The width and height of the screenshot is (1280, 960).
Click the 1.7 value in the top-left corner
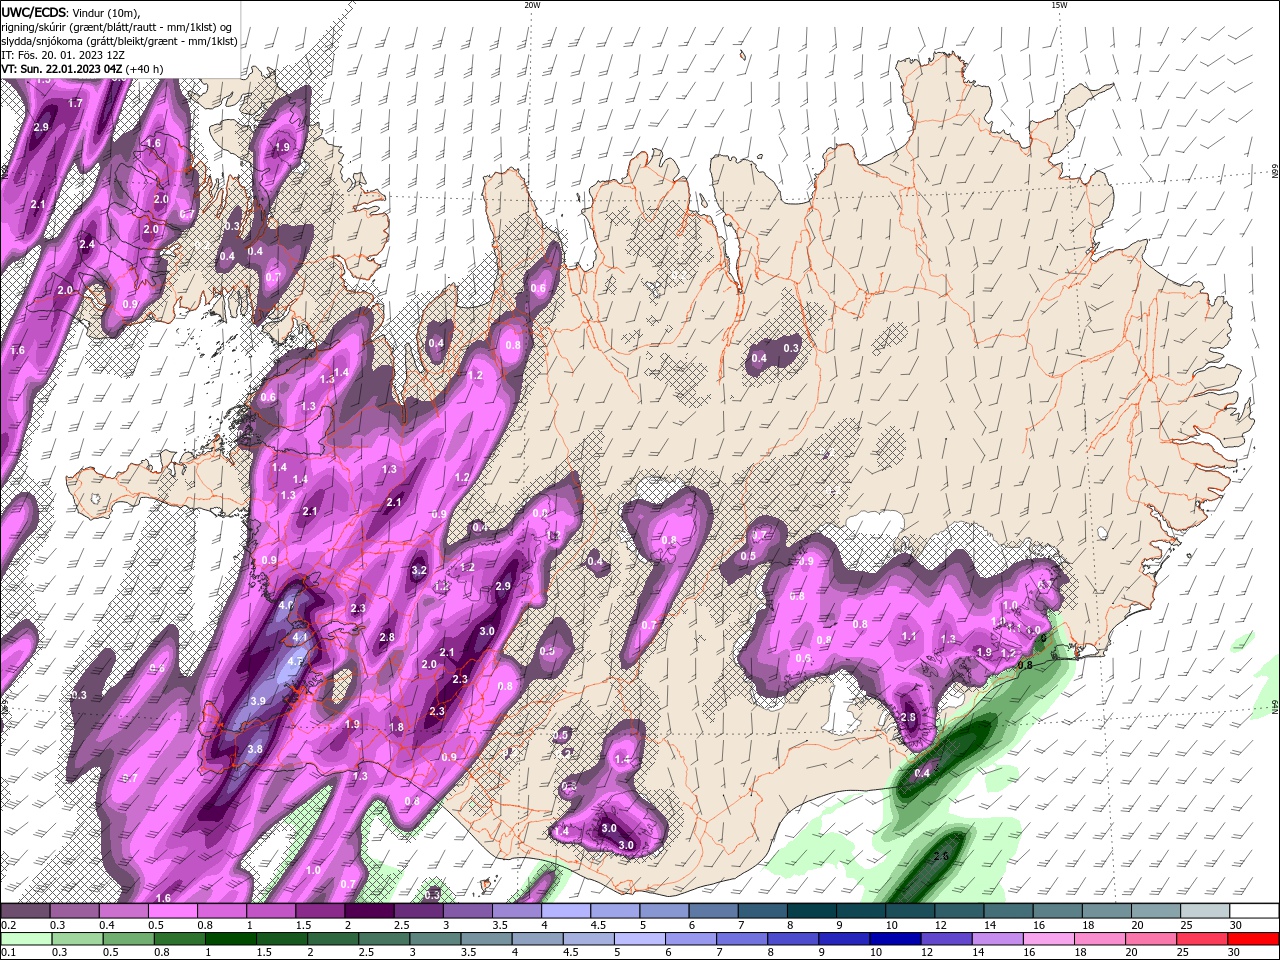point(75,103)
